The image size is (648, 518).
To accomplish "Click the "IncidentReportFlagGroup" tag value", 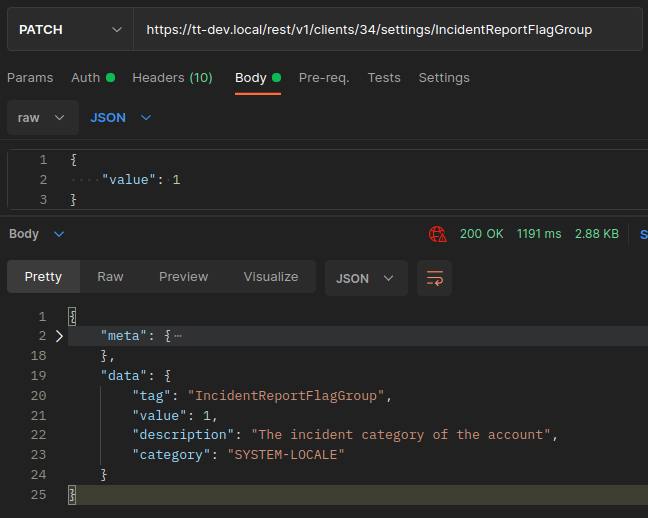I will tap(286, 396).
